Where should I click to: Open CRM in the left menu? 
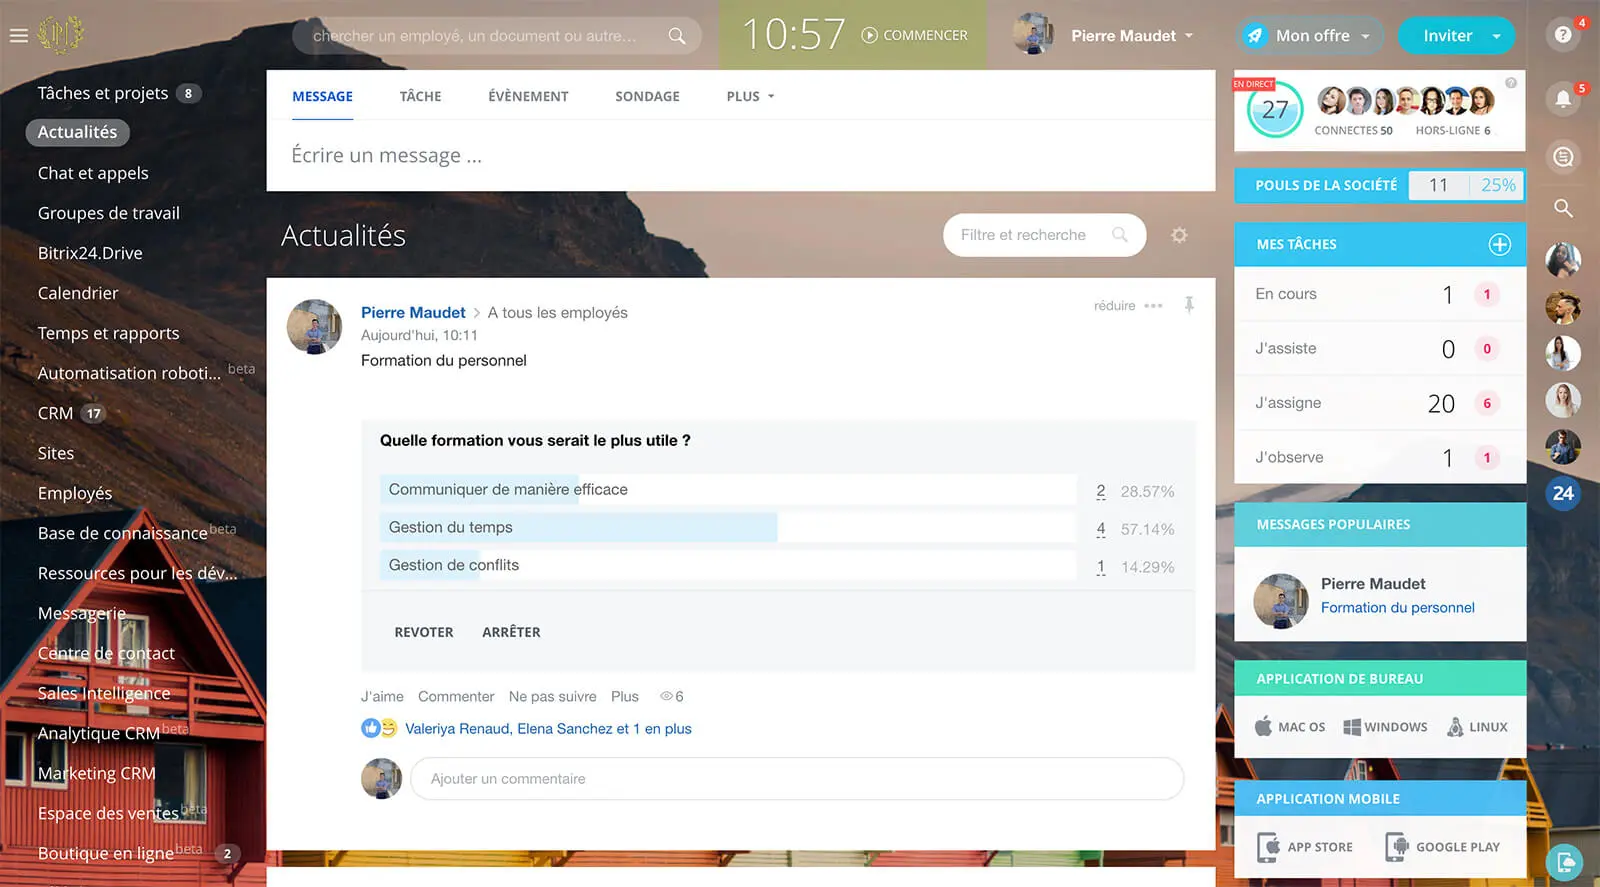[x=55, y=413]
